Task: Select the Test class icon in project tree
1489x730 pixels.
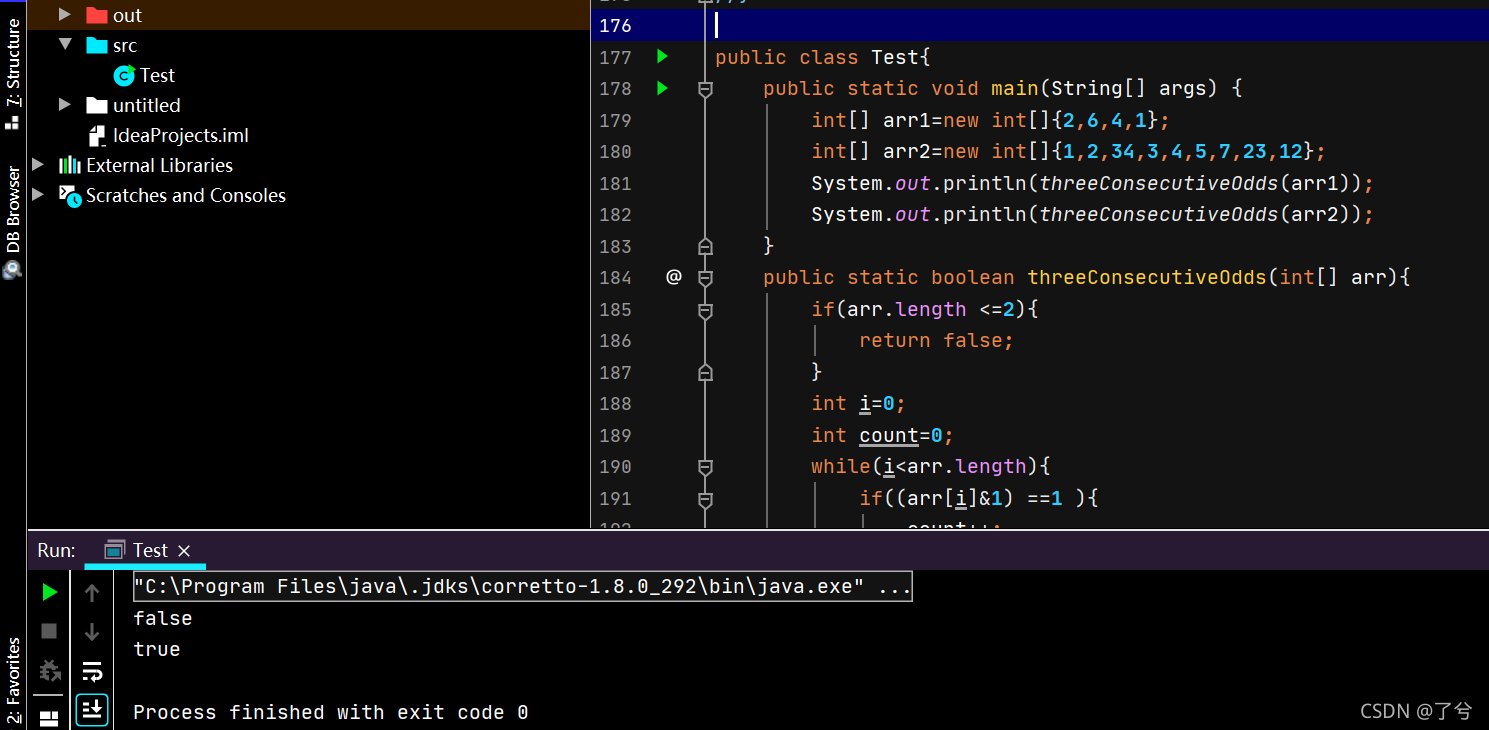Action: [124, 75]
